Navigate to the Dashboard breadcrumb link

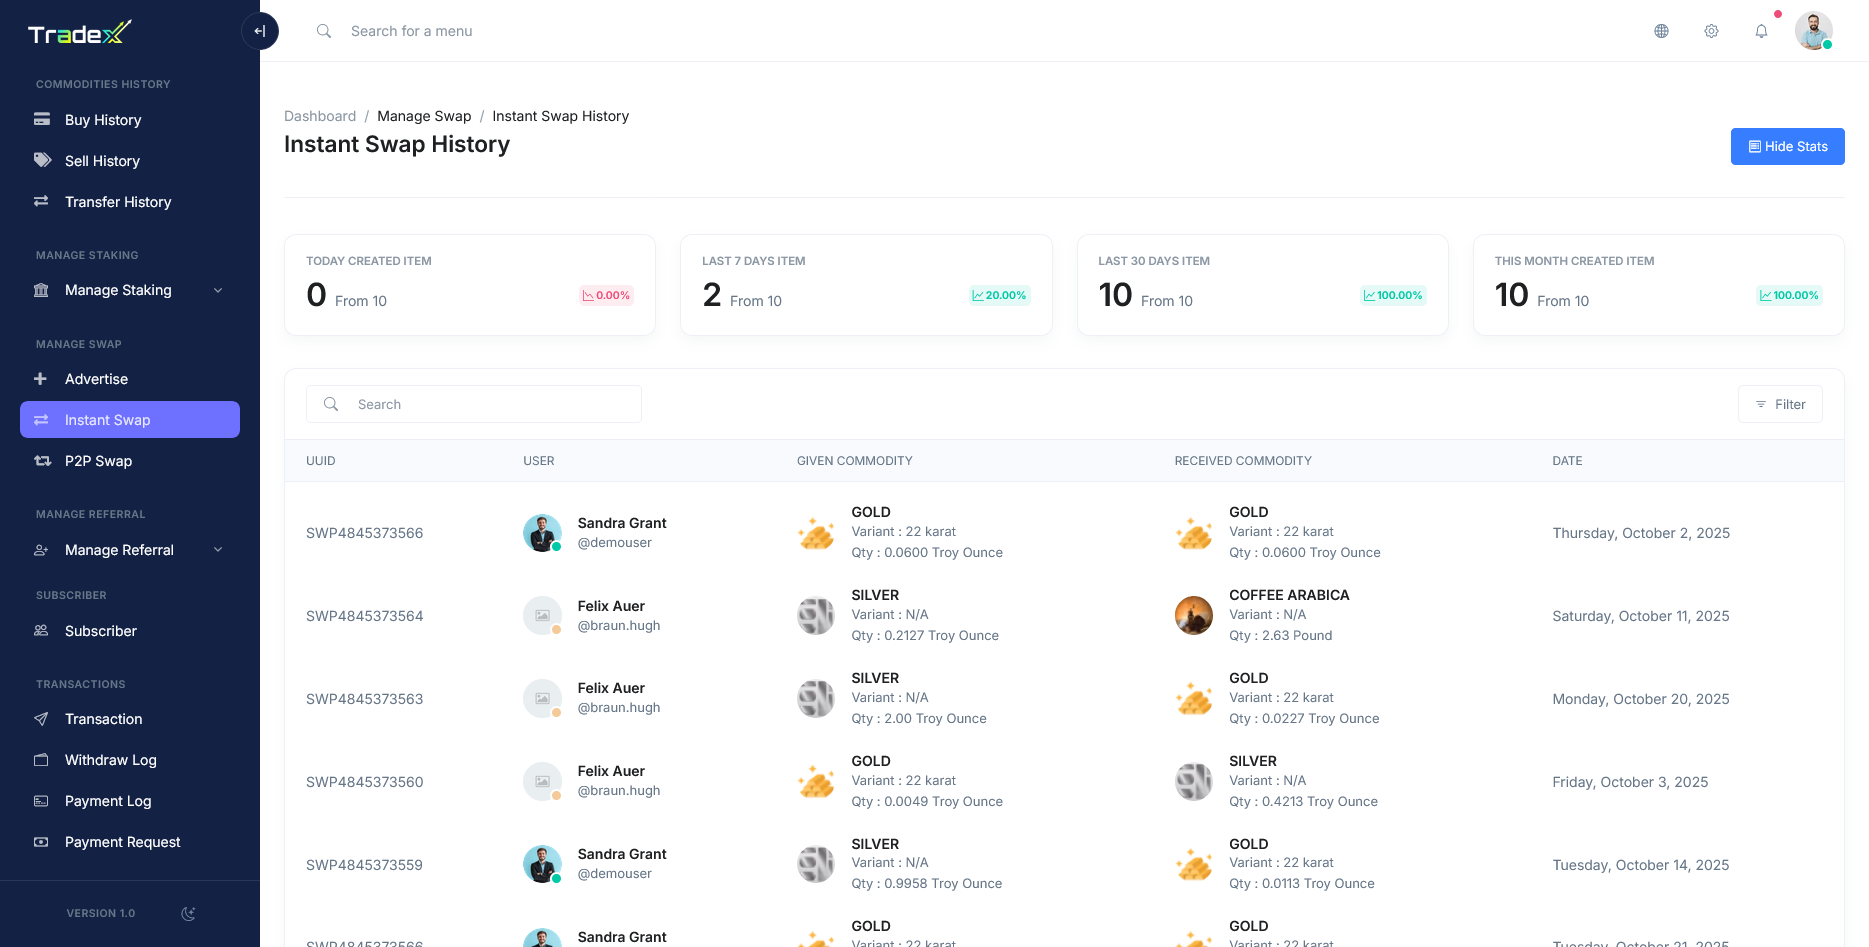point(320,116)
